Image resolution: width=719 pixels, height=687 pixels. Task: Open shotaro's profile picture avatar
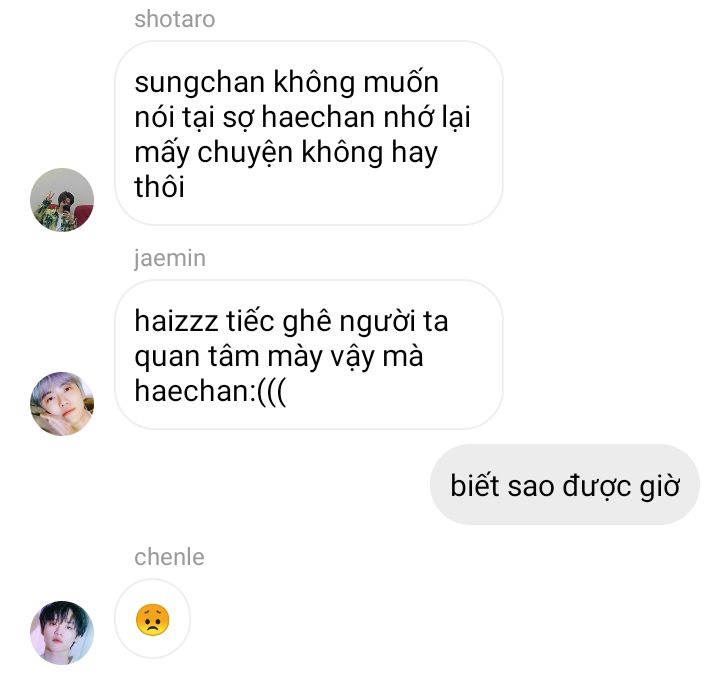62,200
